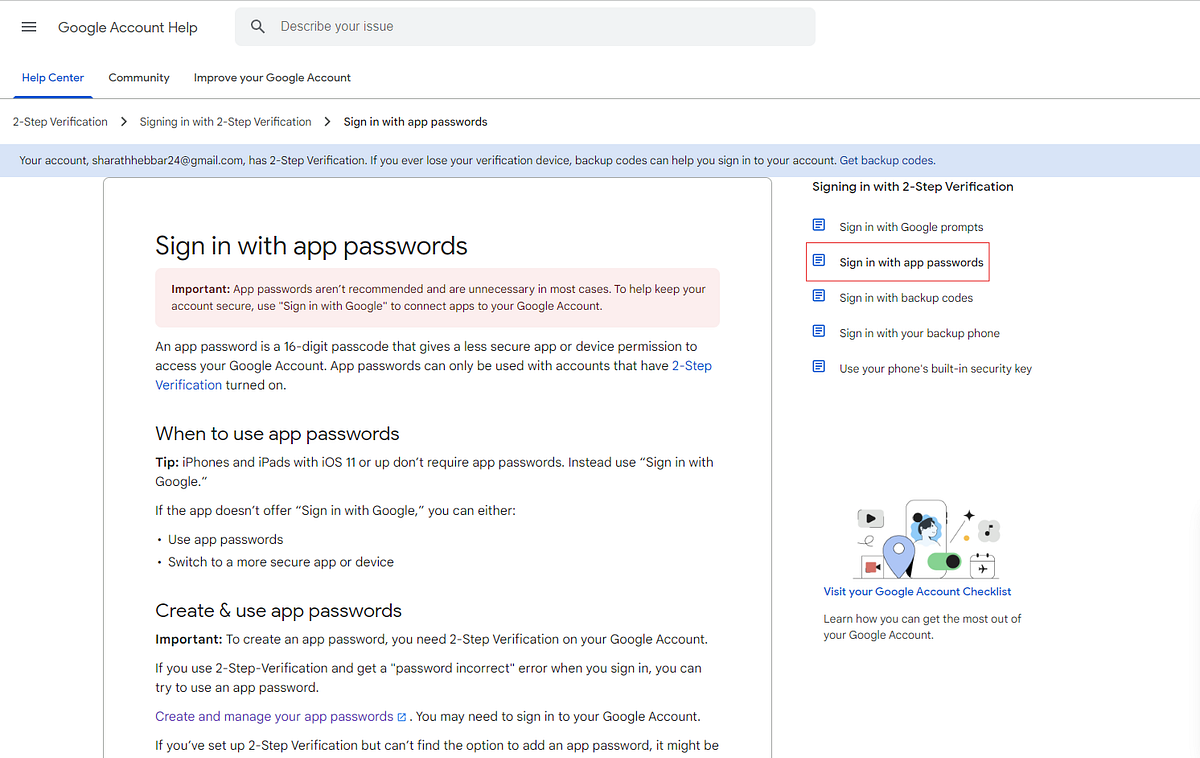Select Sign in with Google prompts in sidebar
Image resolution: width=1200 pixels, height=758 pixels.
tap(910, 226)
